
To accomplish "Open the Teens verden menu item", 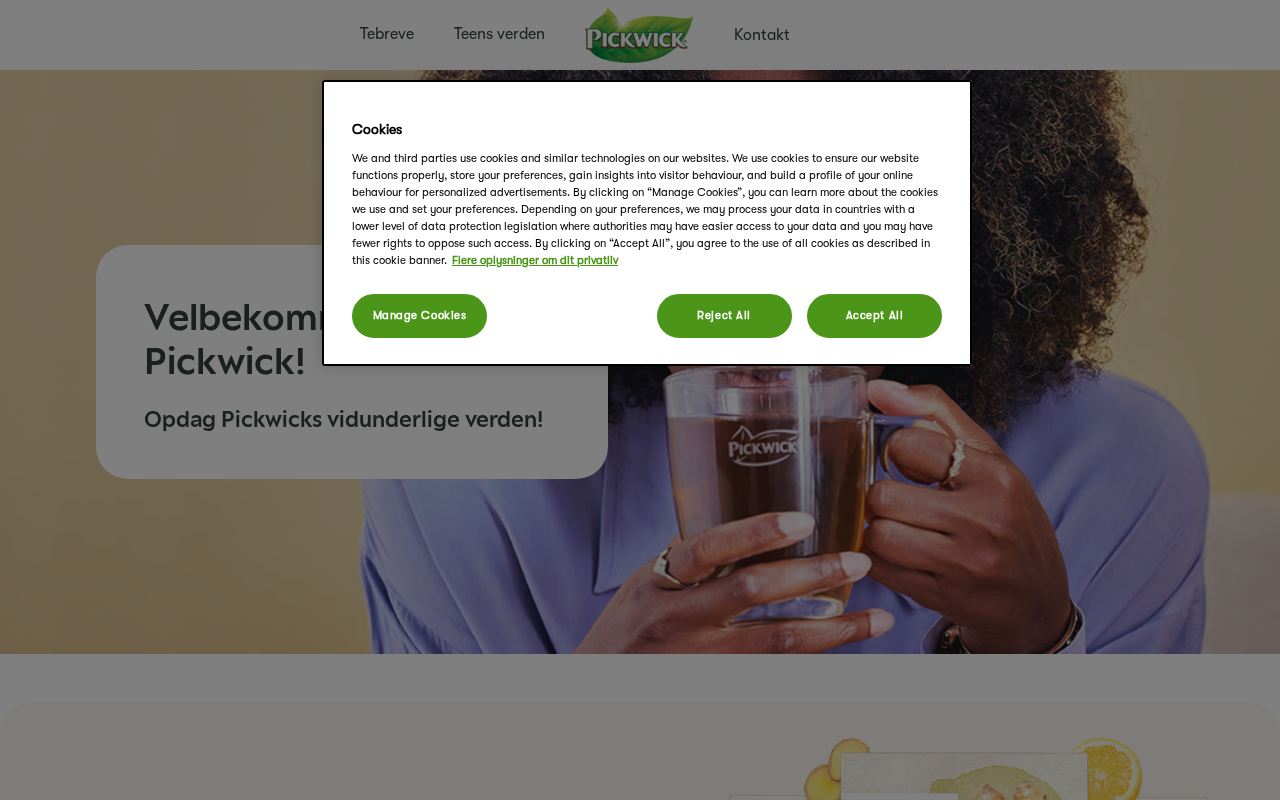I will (x=499, y=34).
